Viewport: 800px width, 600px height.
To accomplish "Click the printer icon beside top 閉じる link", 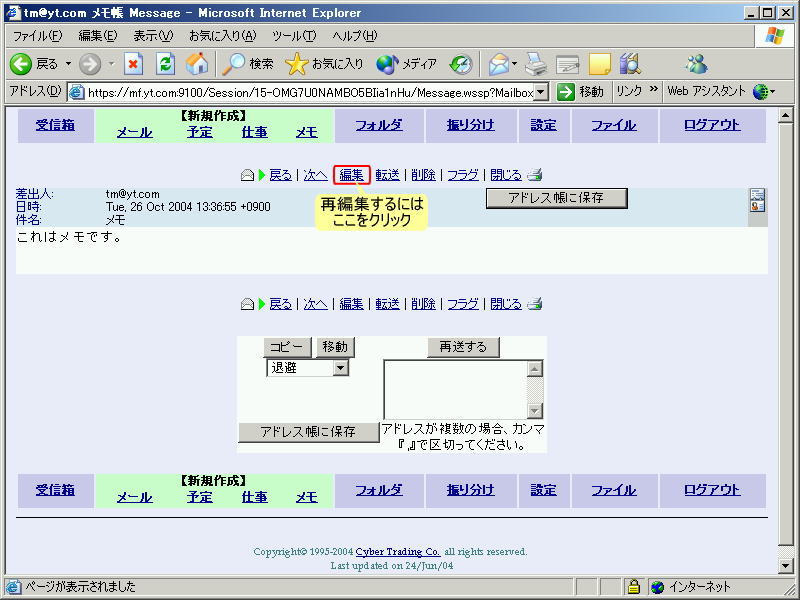I will (535, 175).
